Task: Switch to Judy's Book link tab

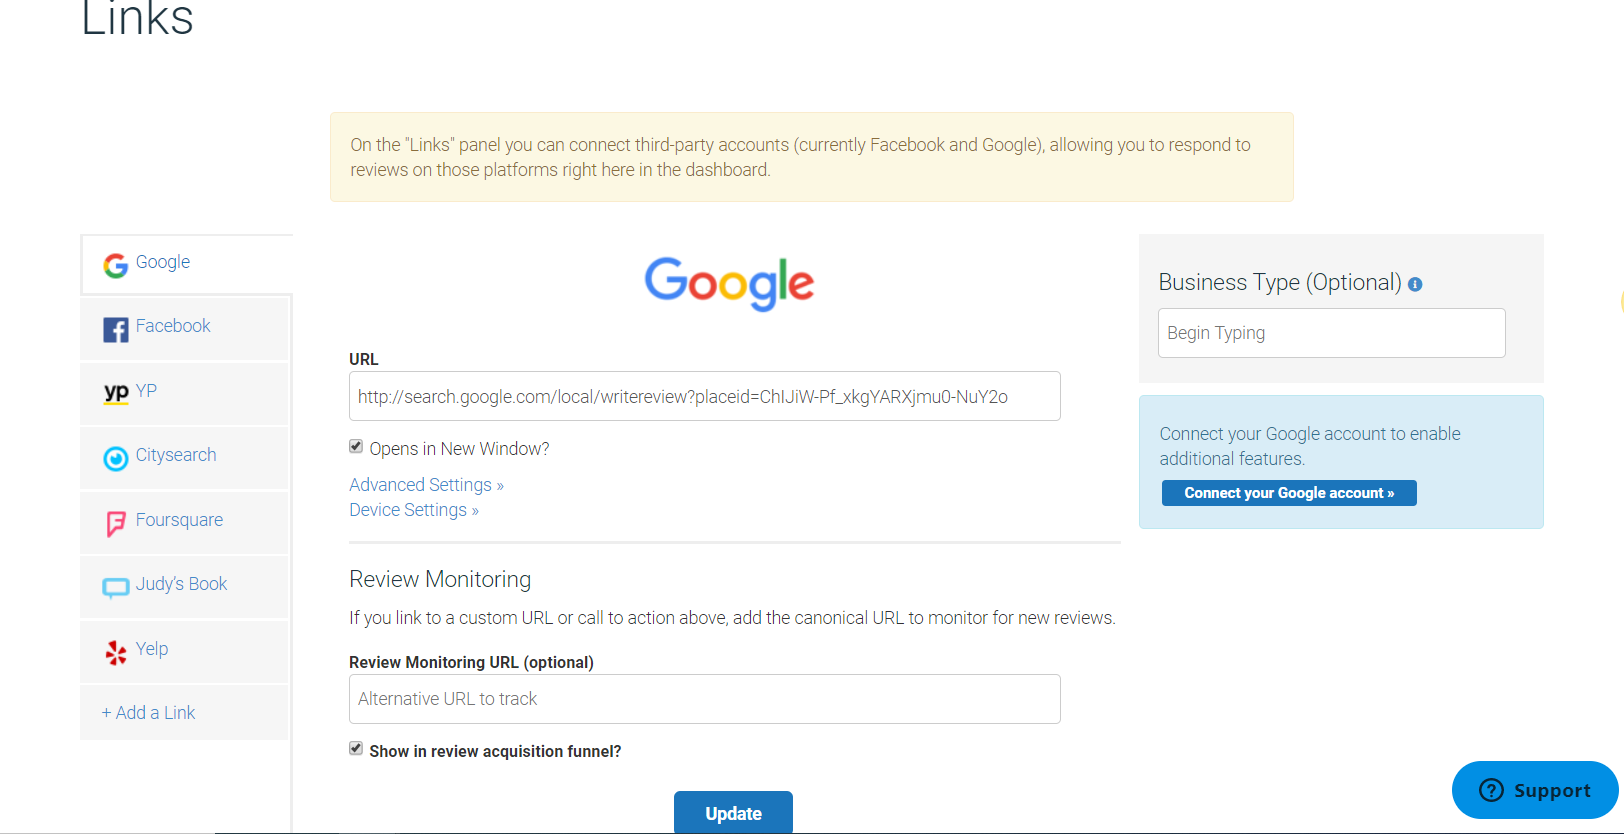Action: pyautogui.click(x=185, y=586)
